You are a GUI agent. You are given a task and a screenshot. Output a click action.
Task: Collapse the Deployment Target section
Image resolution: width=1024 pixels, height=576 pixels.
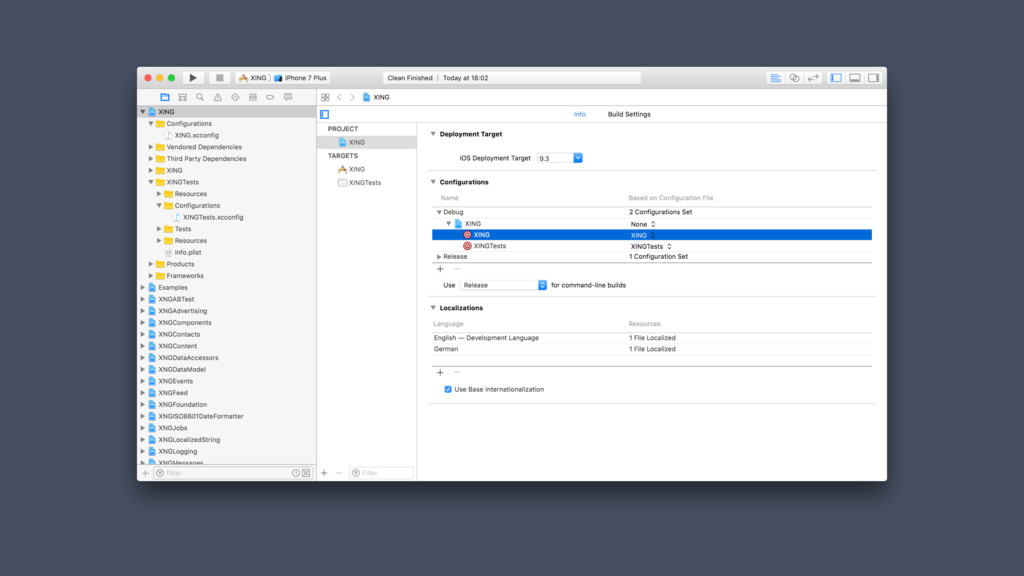pos(433,134)
